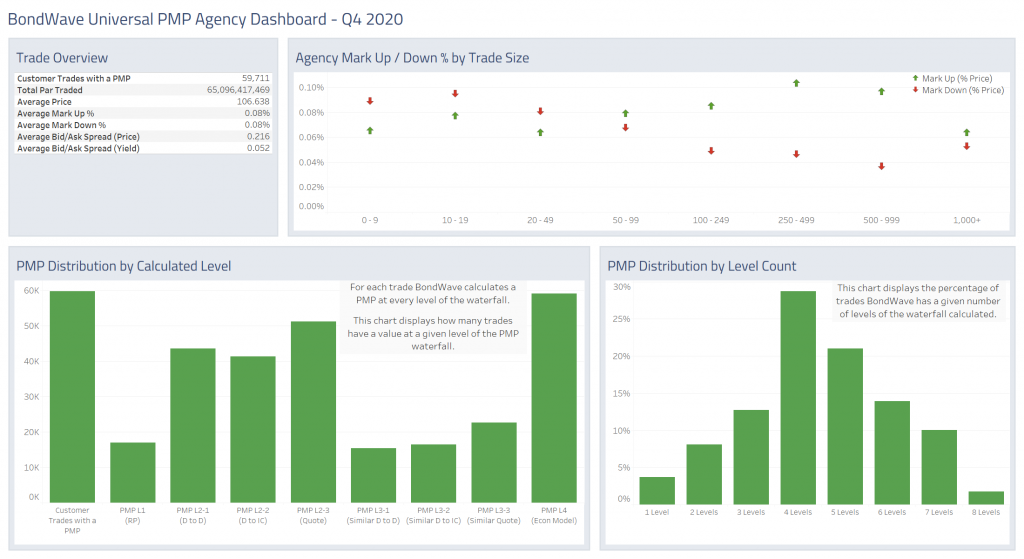This screenshot has width=1024, height=559.
Task: Select the value 59,711 in Trade Overview
Action: point(255,78)
